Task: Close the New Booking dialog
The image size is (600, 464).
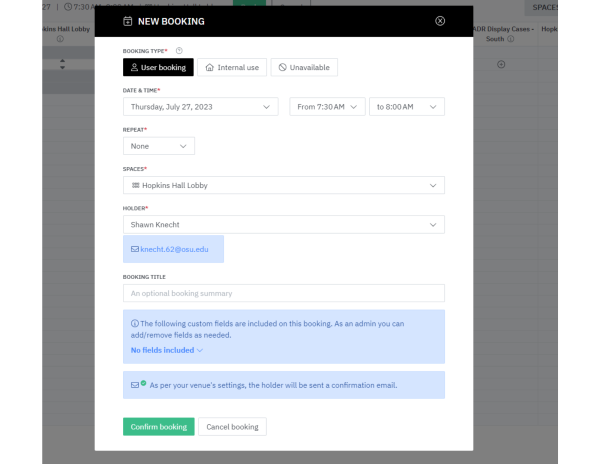Action: pos(440,21)
